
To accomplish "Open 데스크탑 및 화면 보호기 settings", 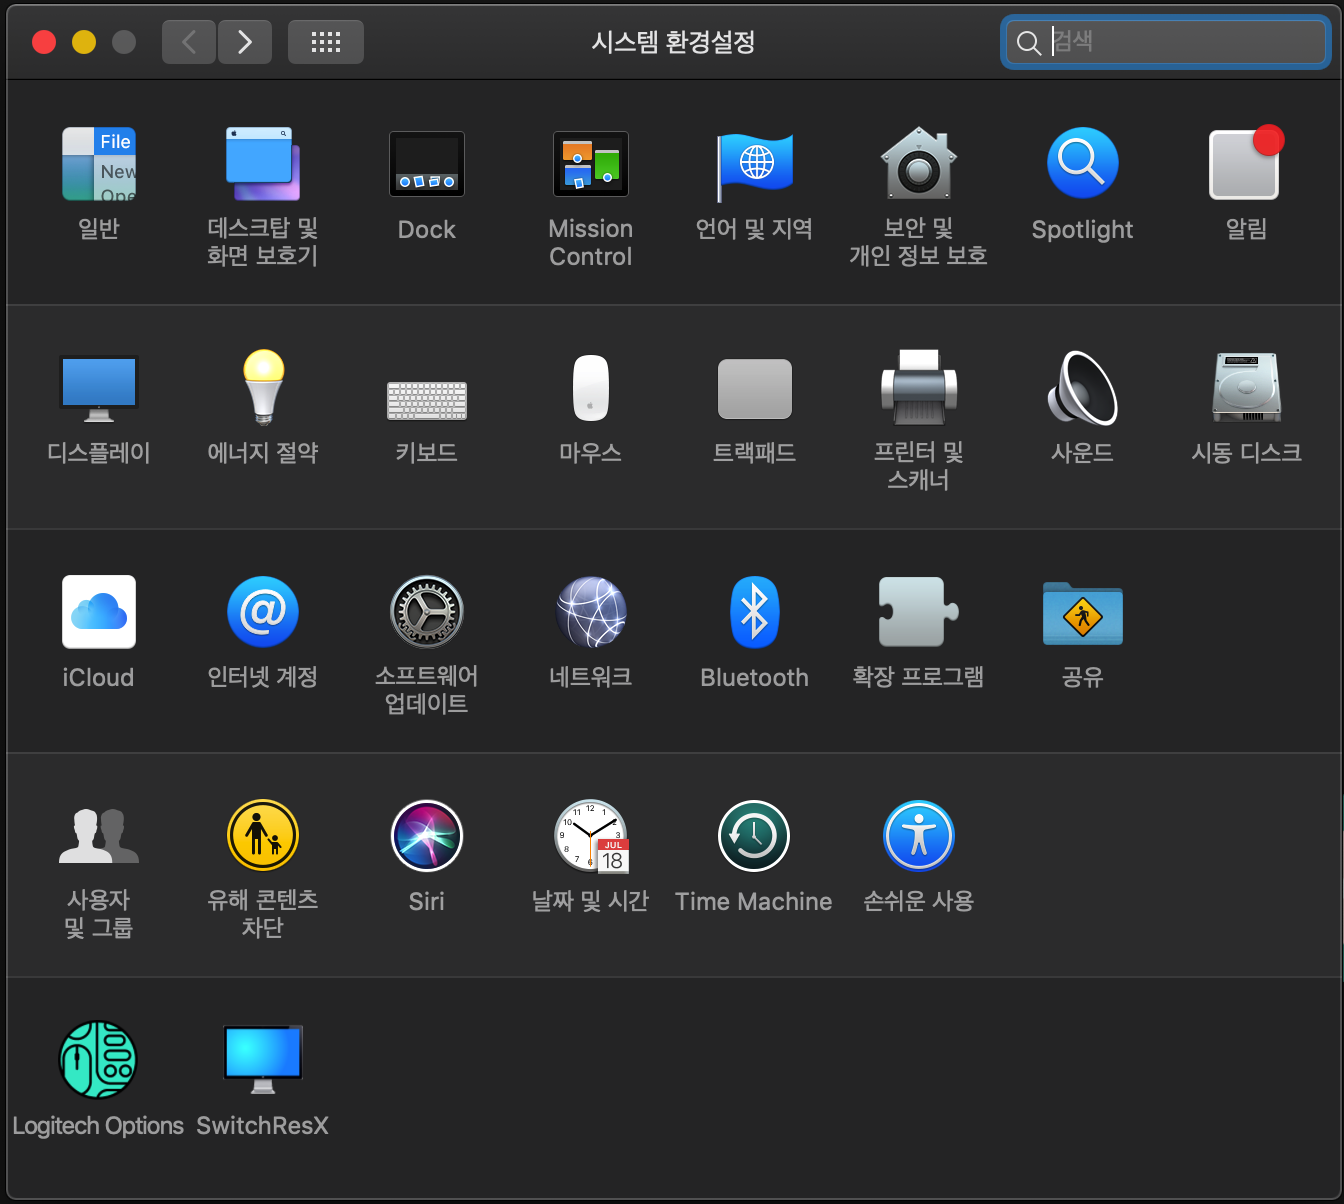I will 263,164.
